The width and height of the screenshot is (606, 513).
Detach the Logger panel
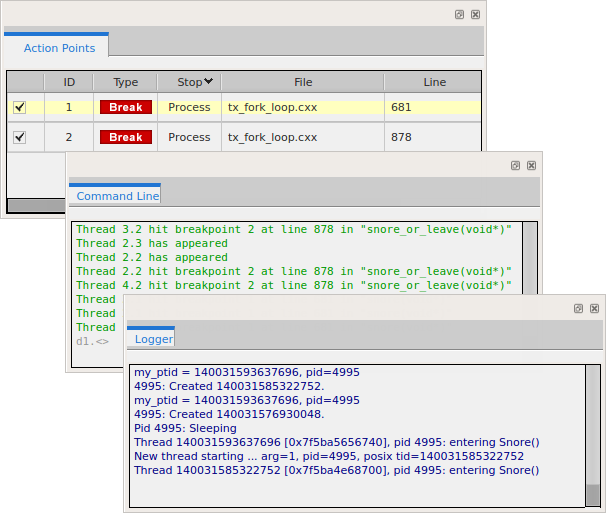pyautogui.click(x=578, y=309)
